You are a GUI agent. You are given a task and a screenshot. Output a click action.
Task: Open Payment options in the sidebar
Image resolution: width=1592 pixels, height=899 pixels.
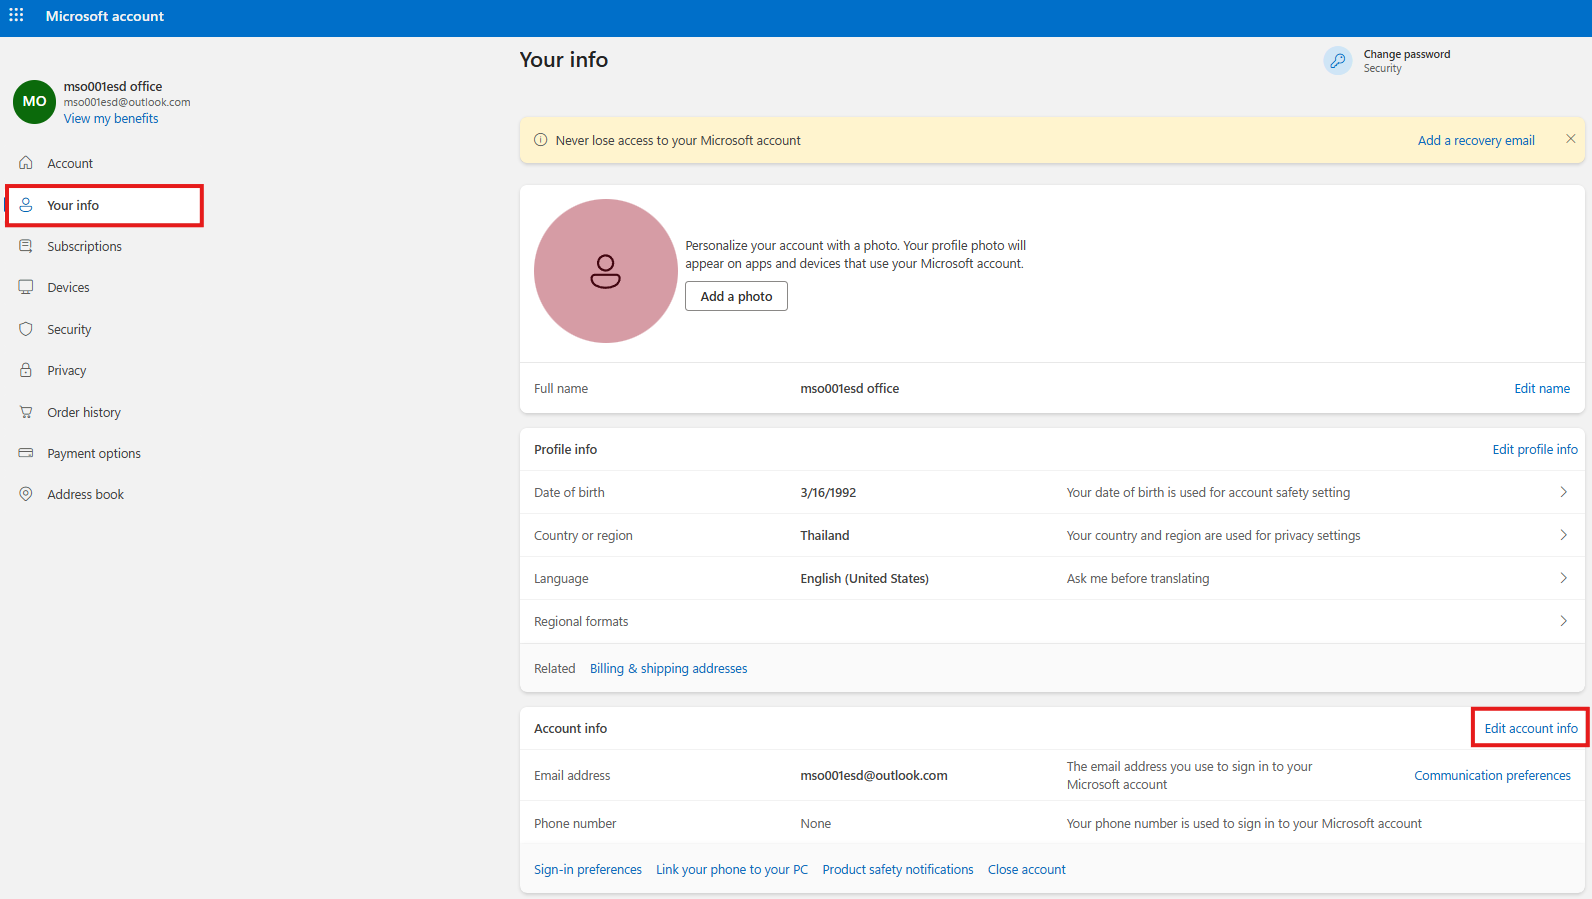[94, 453]
